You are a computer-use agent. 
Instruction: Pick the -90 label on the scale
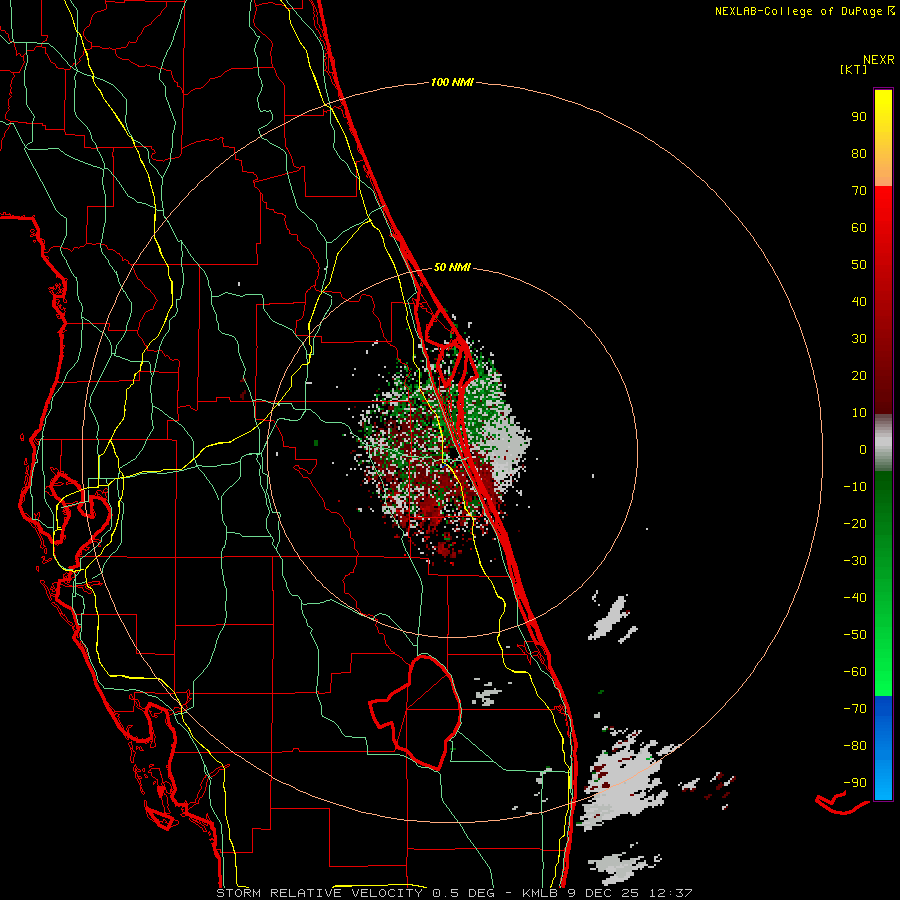pyautogui.click(x=855, y=783)
